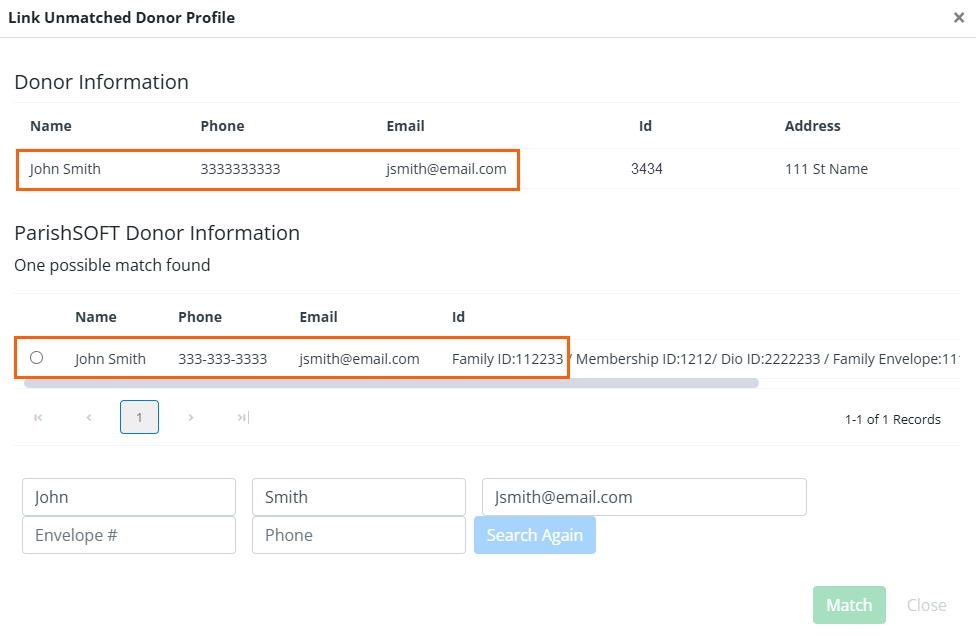Go to first page of records
Screen dimensions: 976x636
[x=38, y=418]
